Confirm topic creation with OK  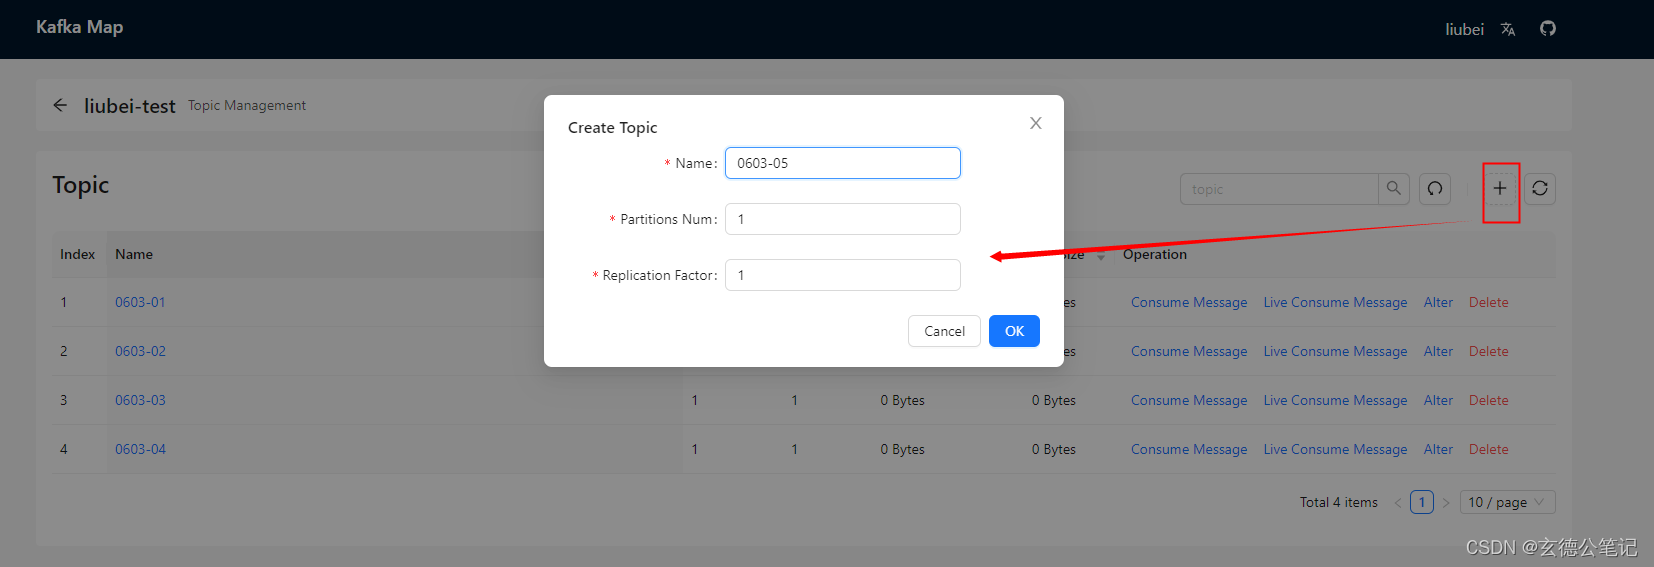(x=1014, y=331)
